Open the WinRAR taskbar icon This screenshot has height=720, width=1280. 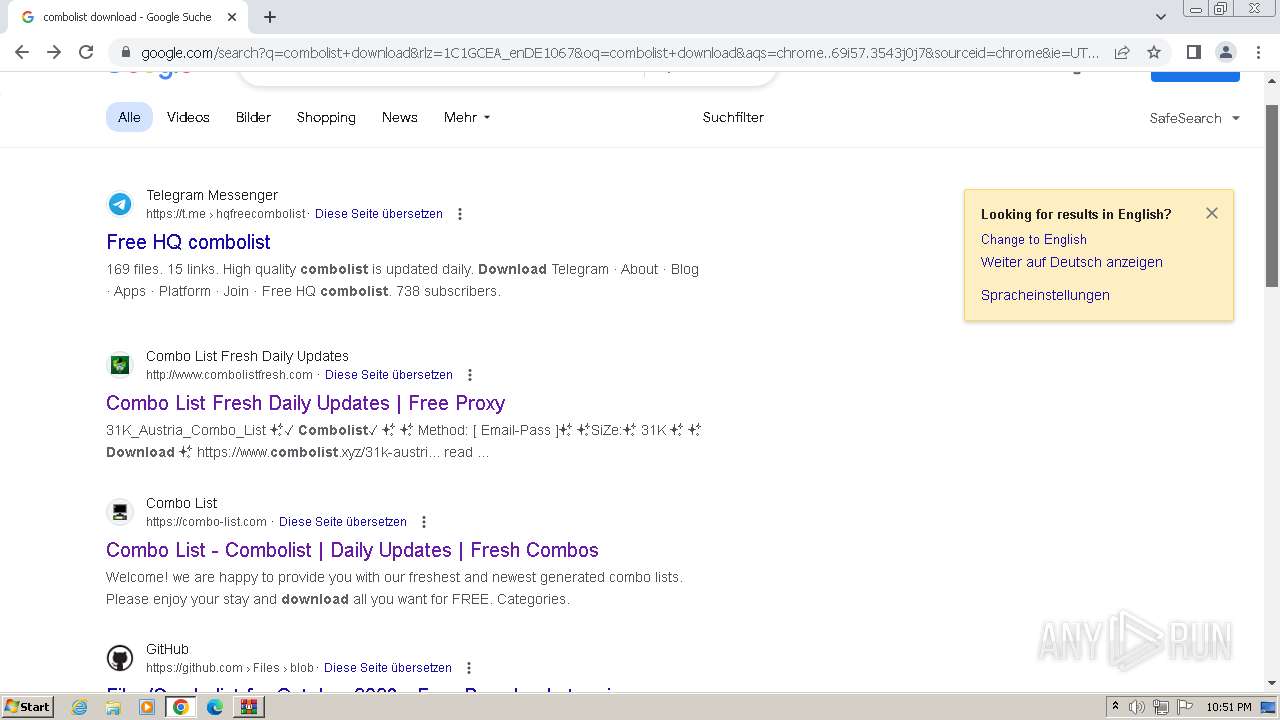[248, 707]
